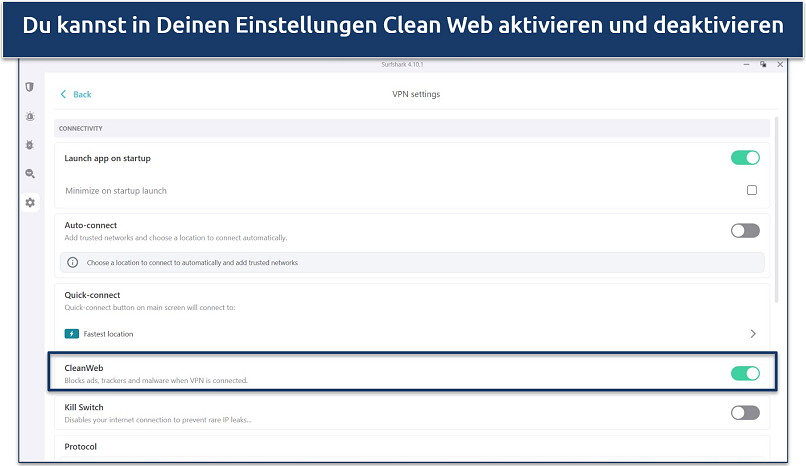
Task: Open the VPN shield icon in sidebar
Action: pos(30,87)
